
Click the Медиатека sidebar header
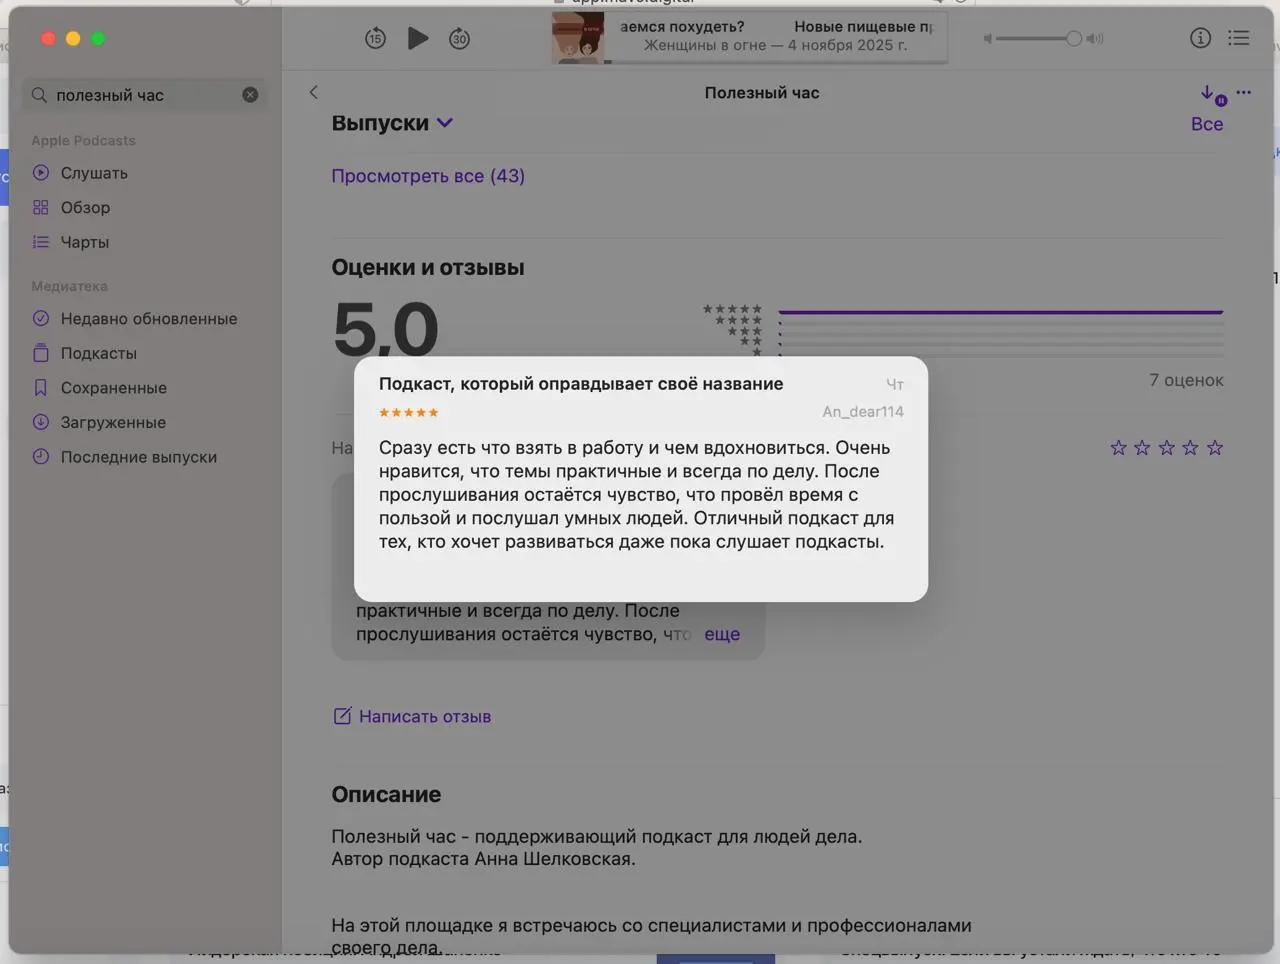click(69, 286)
